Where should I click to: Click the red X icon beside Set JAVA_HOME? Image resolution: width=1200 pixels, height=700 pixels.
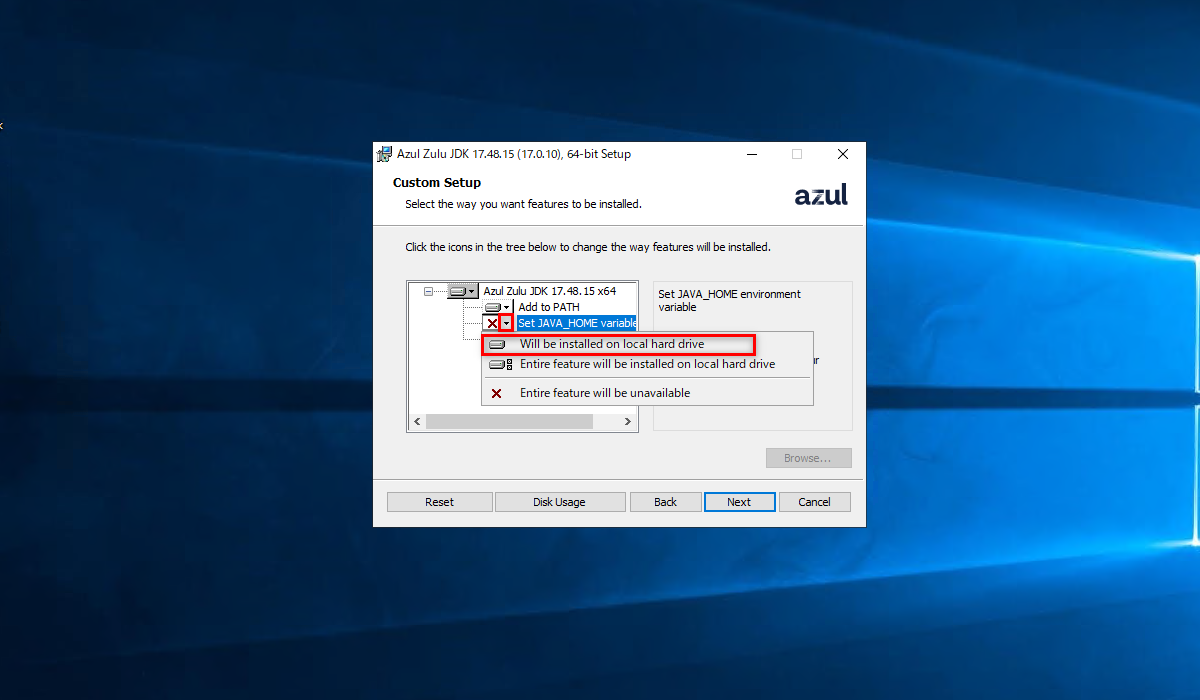click(x=492, y=323)
